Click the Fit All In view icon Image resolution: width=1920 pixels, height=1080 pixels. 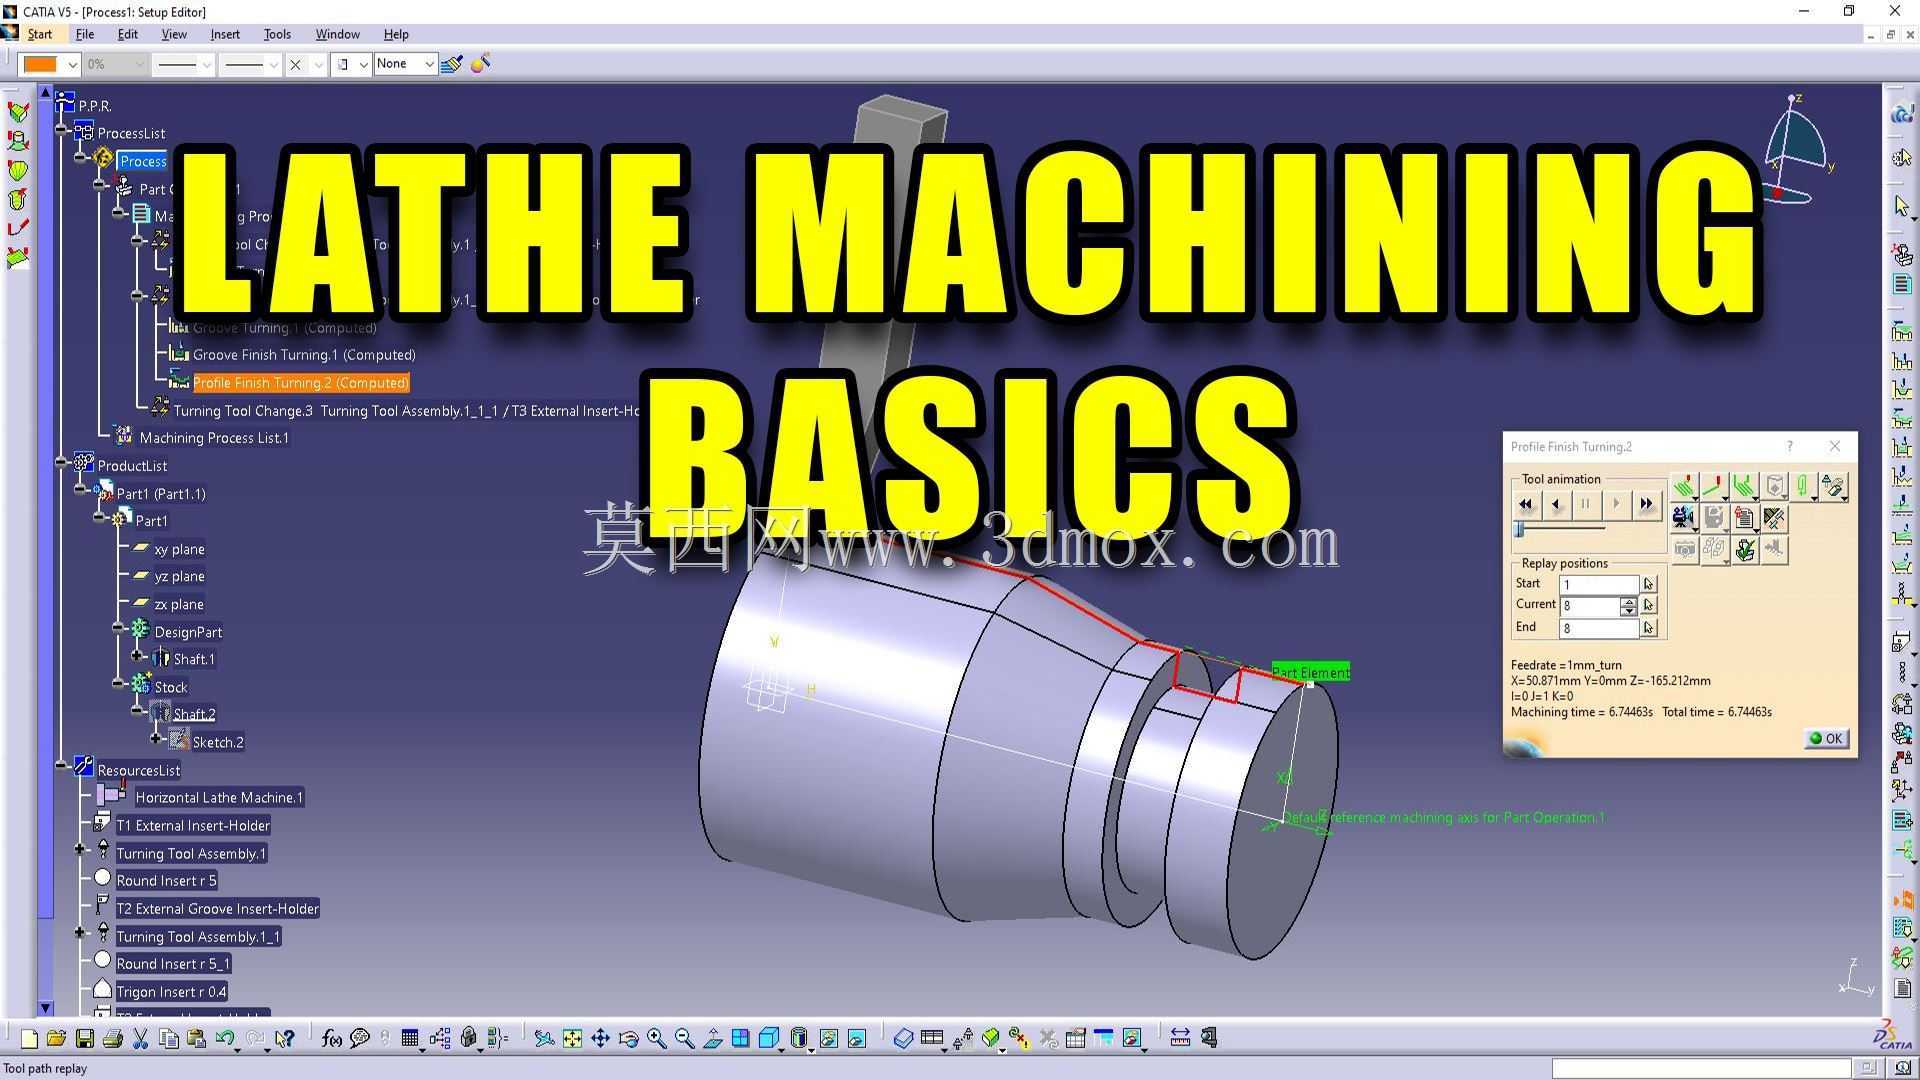tap(572, 1039)
